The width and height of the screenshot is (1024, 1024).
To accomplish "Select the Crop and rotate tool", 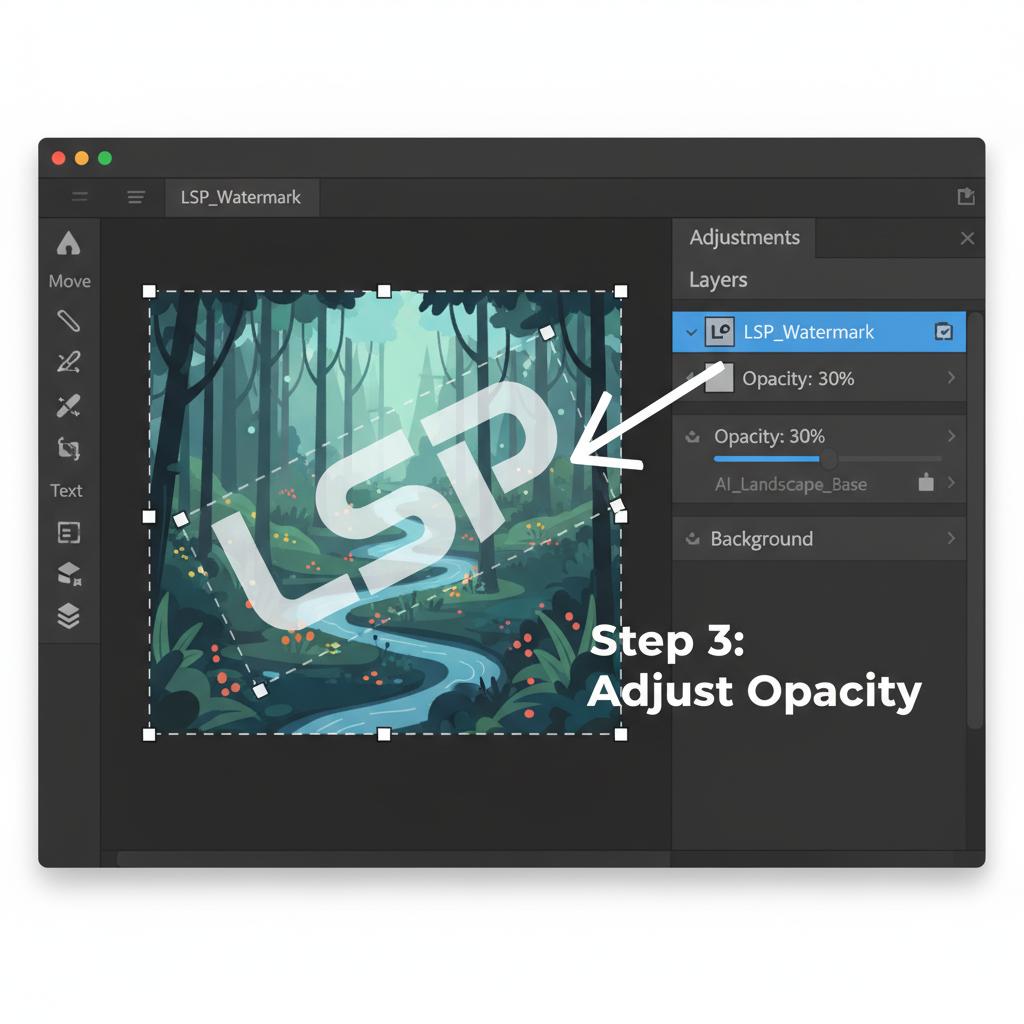I will pos(68,448).
